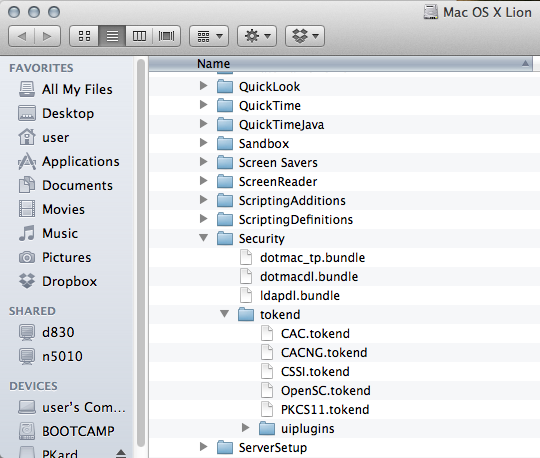Collapse the Security folder
Image resolution: width=540 pixels, height=458 pixels.
204,238
